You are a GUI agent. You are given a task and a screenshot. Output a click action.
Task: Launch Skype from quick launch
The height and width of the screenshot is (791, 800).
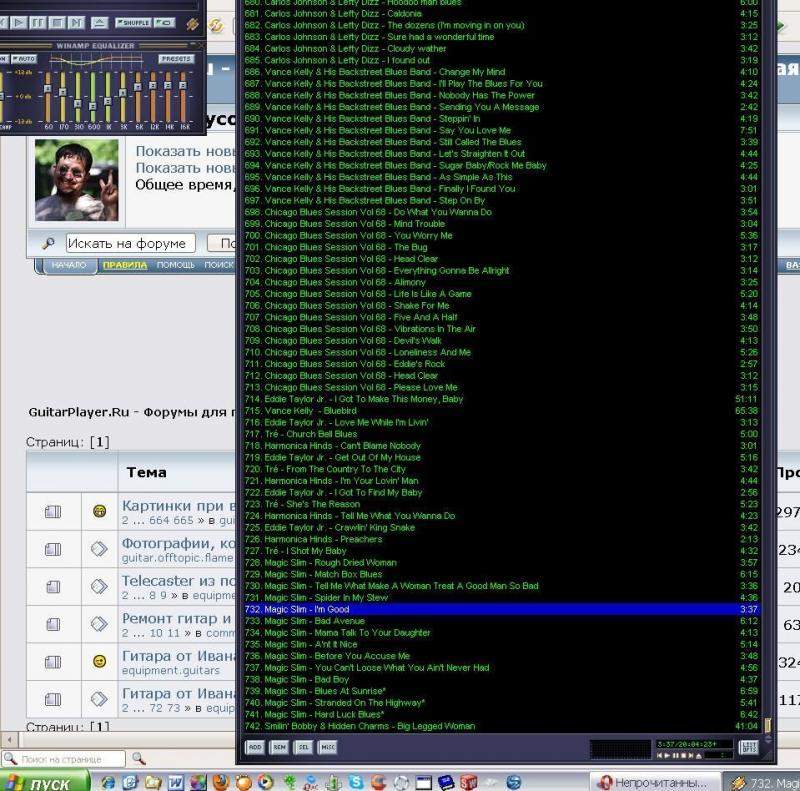click(356, 782)
